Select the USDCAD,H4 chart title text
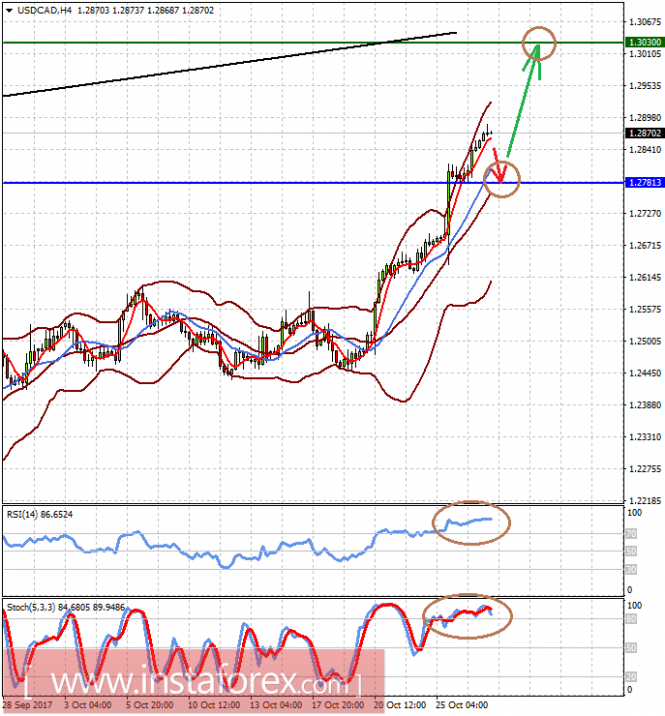Image resolution: width=665 pixels, height=716 pixels. pyautogui.click(x=44, y=11)
